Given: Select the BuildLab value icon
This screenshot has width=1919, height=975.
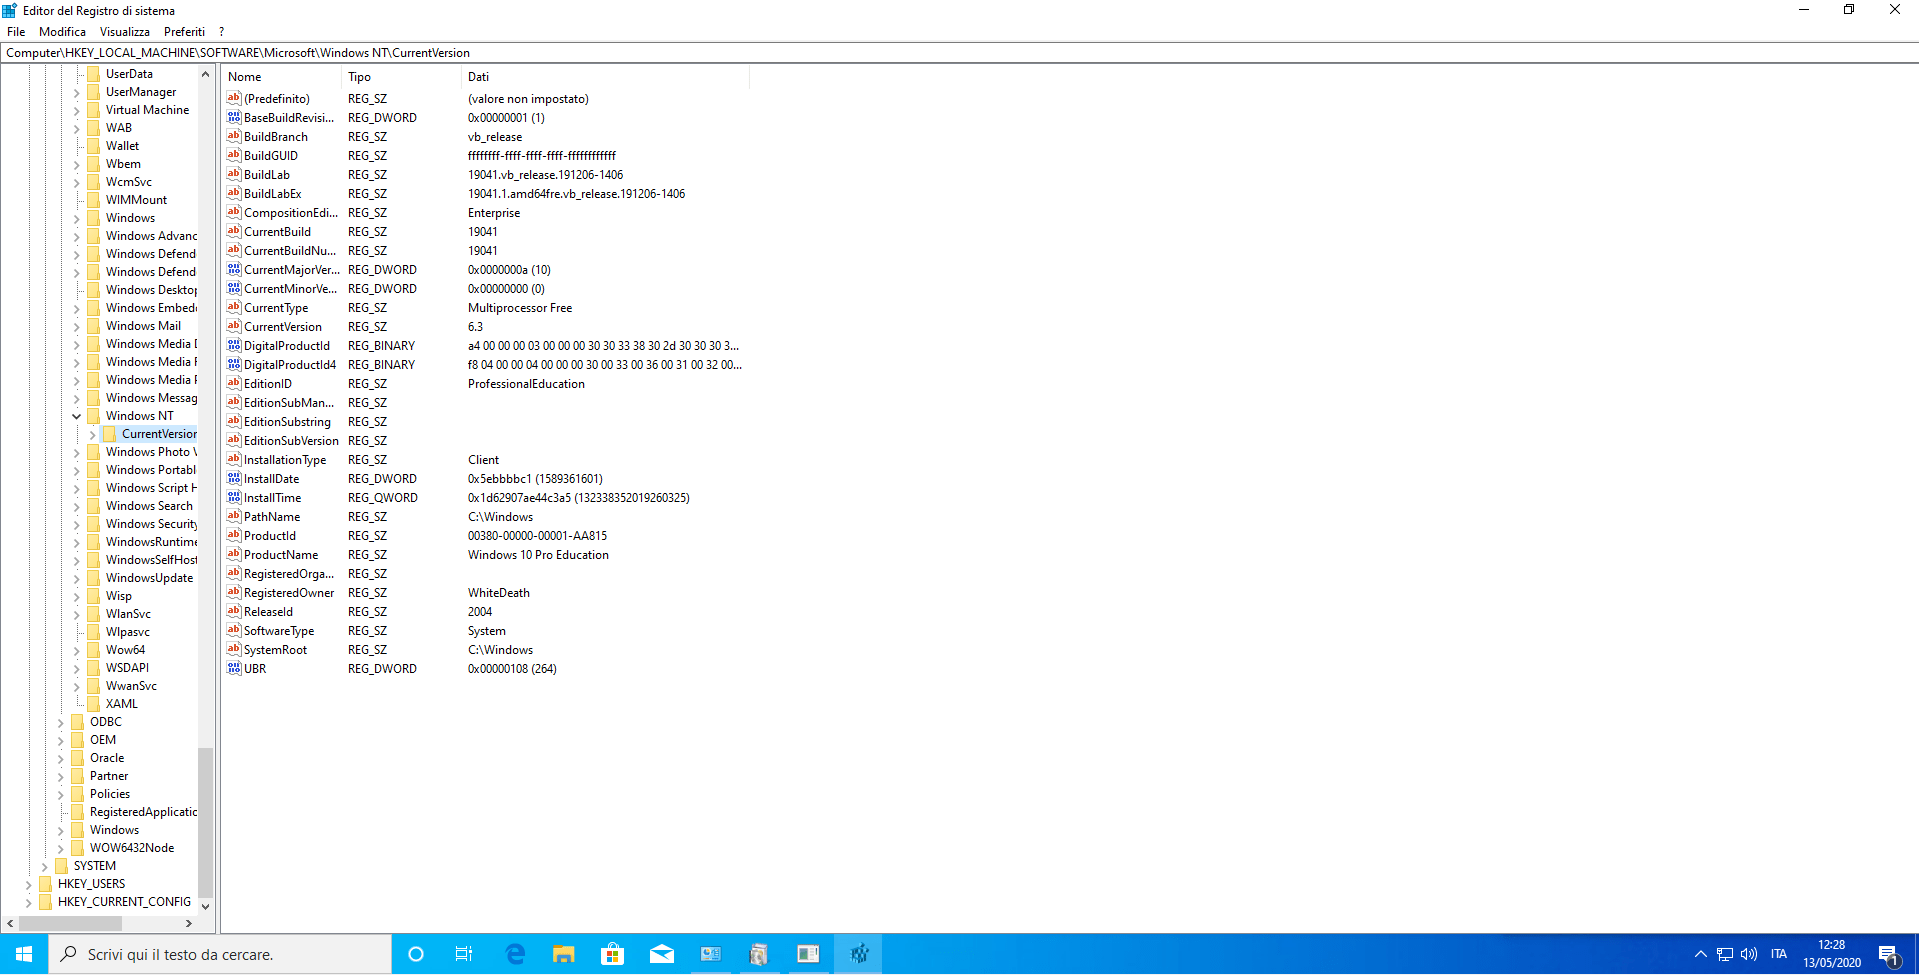Looking at the screenshot, I should [234, 175].
